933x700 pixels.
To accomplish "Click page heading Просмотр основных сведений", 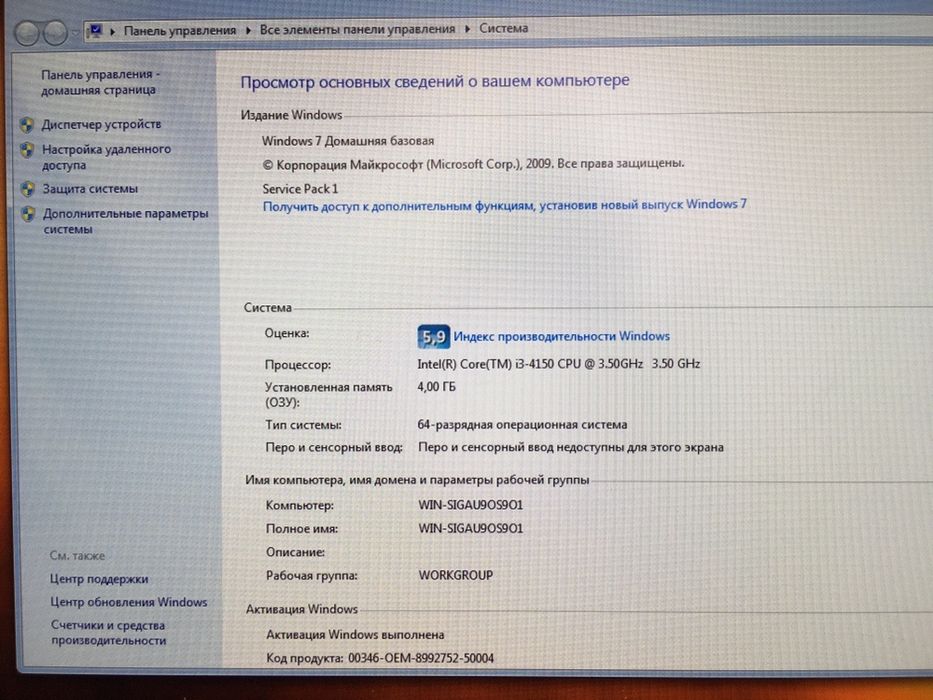I will [435, 82].
